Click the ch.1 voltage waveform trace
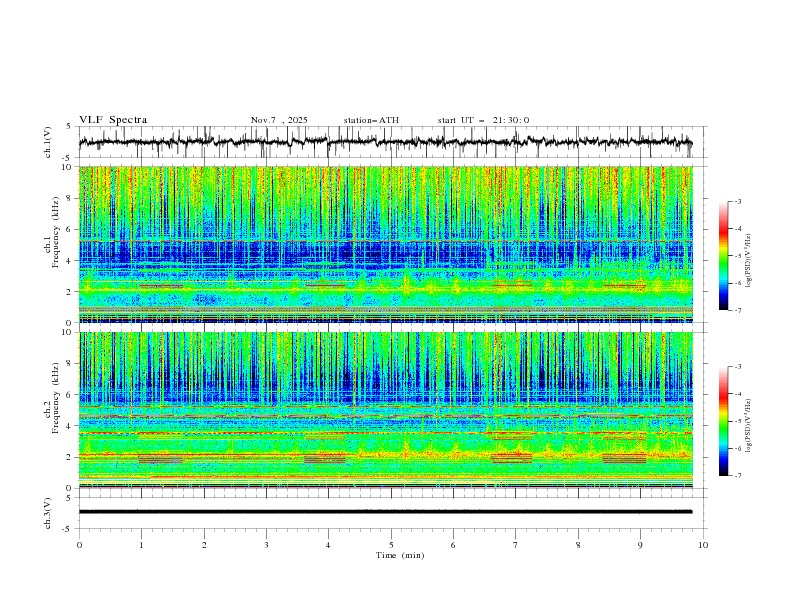The width and height of the screenshot is (792, 612). point(385,142)
